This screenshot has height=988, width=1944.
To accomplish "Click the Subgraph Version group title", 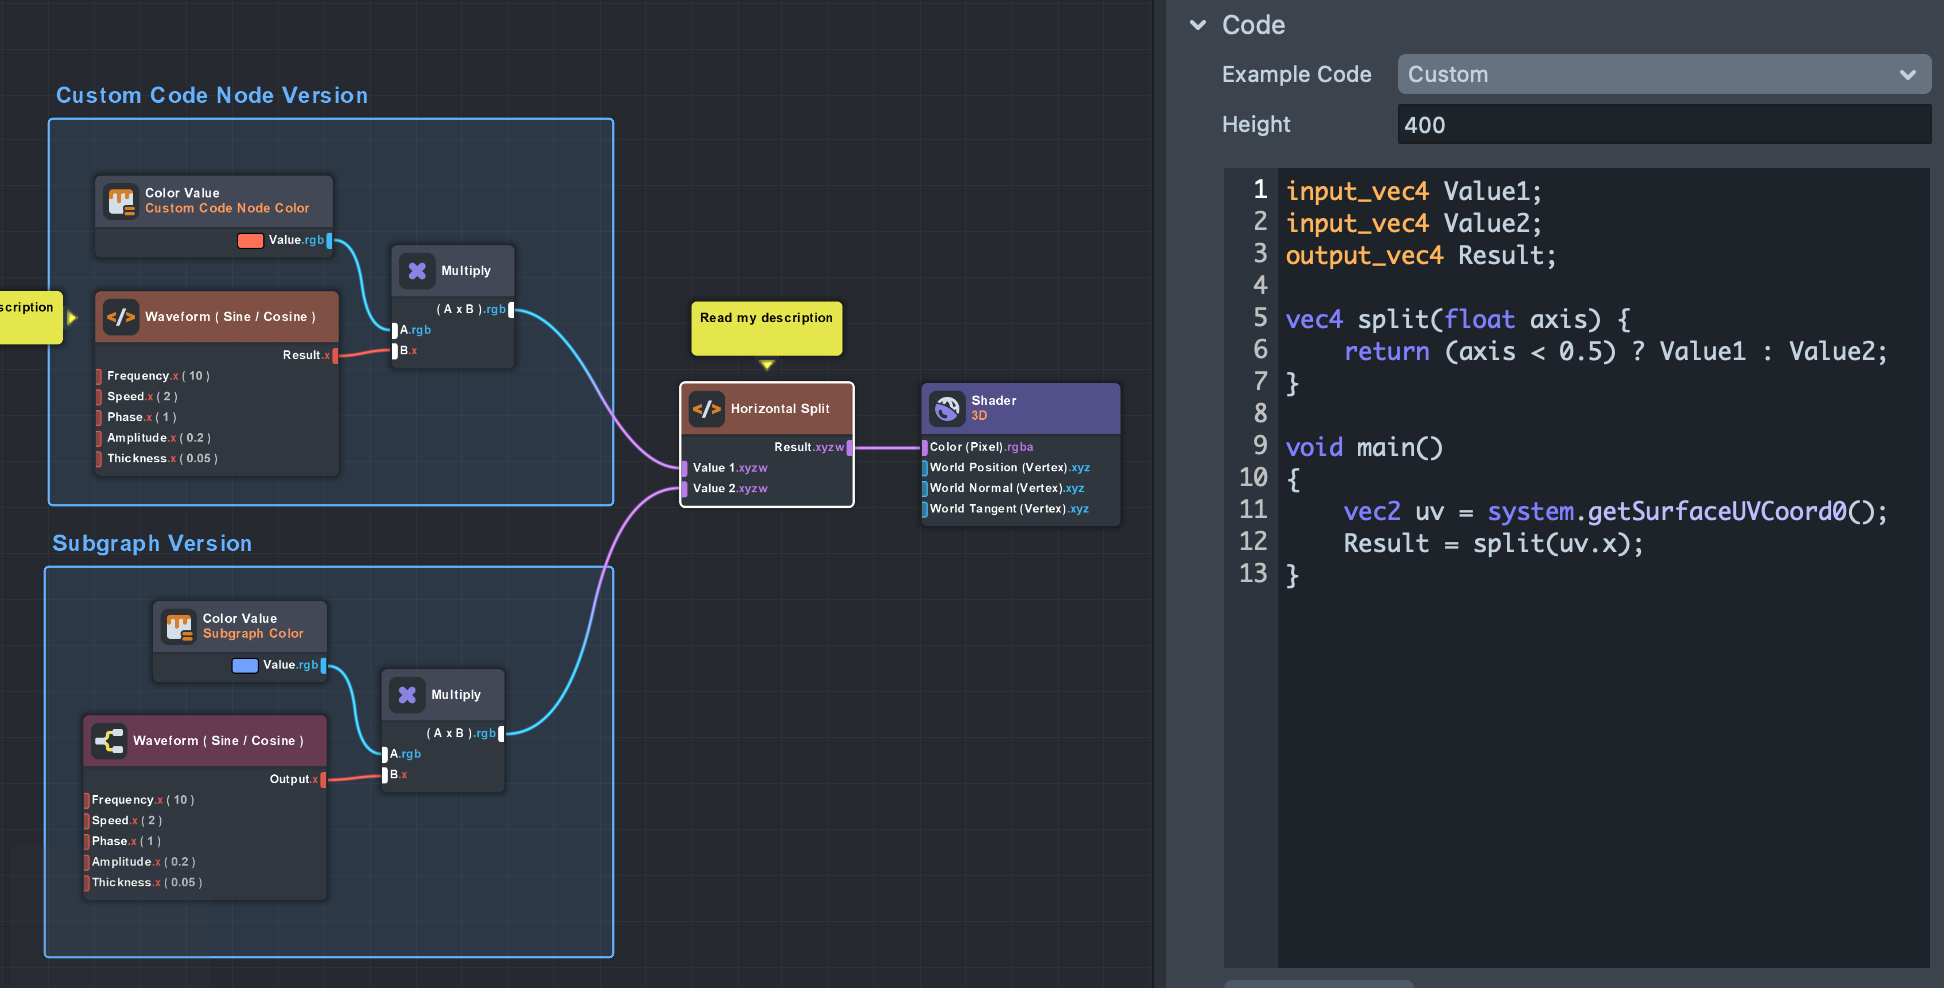I will (x=152, y=543).
